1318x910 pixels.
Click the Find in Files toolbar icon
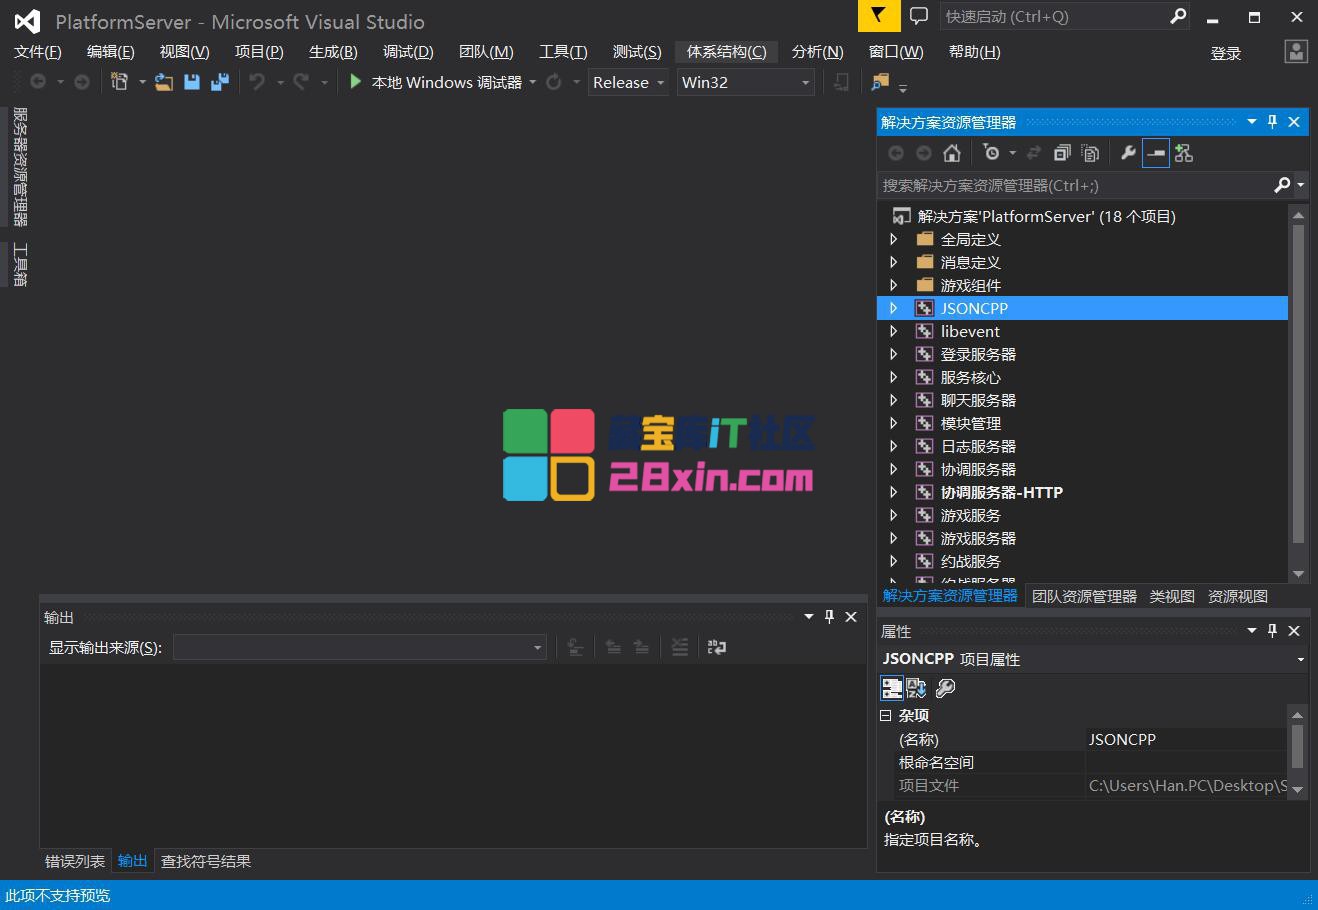tap(880, 82)
